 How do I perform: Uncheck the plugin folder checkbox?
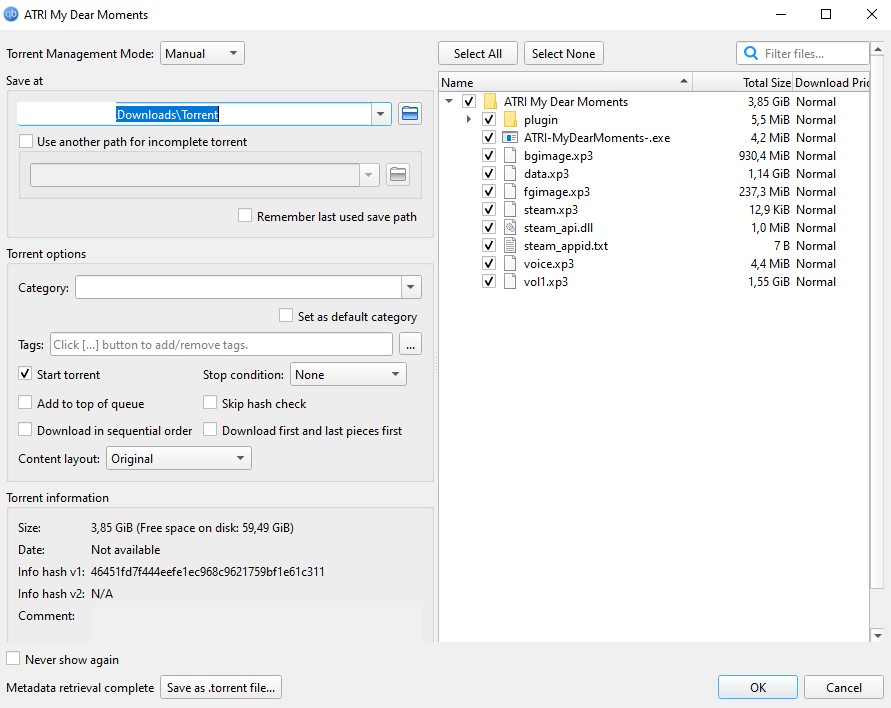489,120
